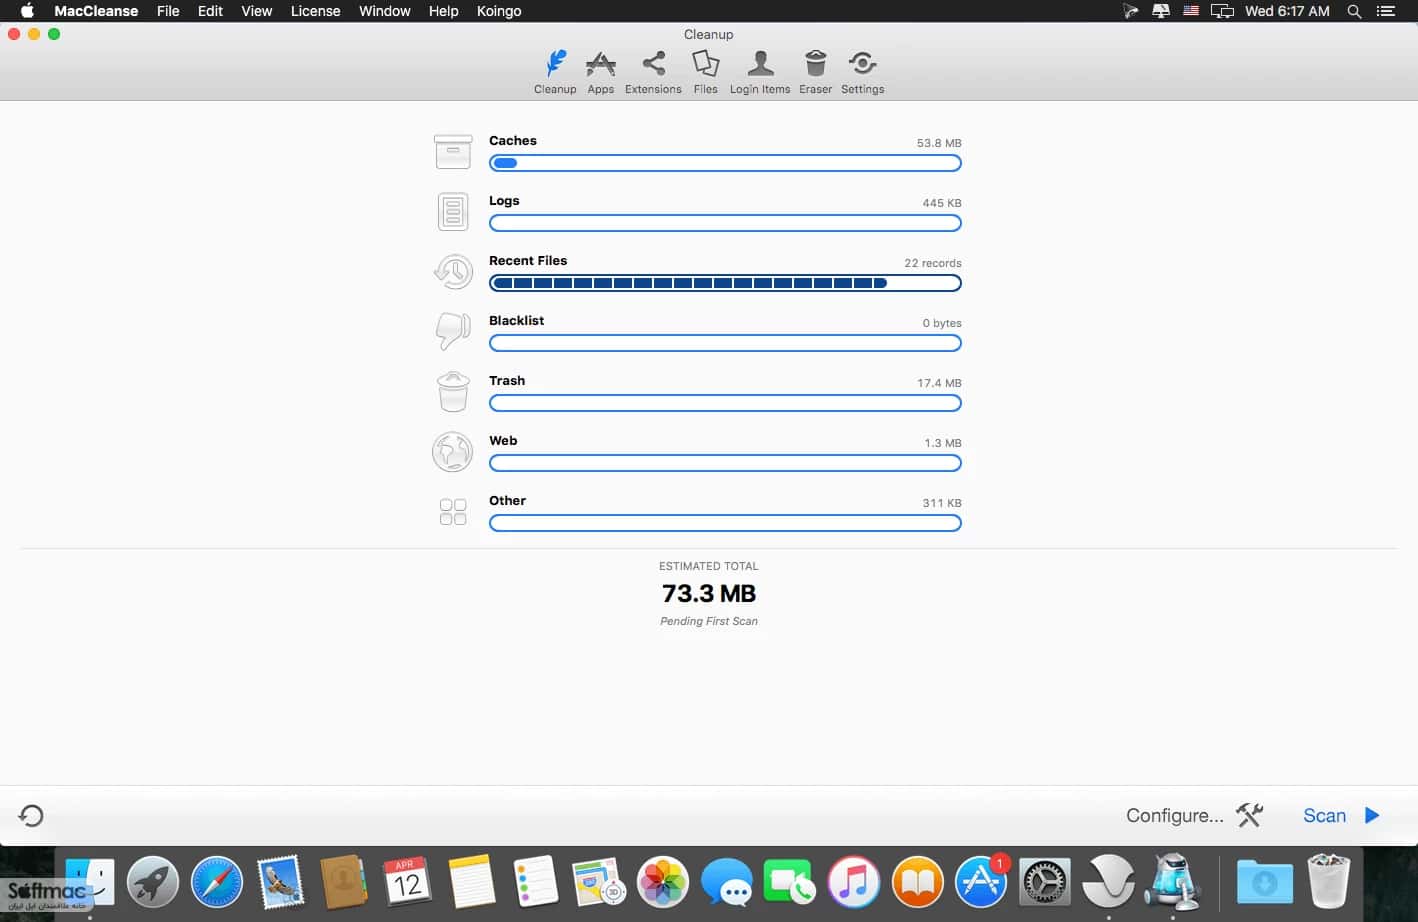
Task: Select the Caches category label
Action: pos(513,141)
